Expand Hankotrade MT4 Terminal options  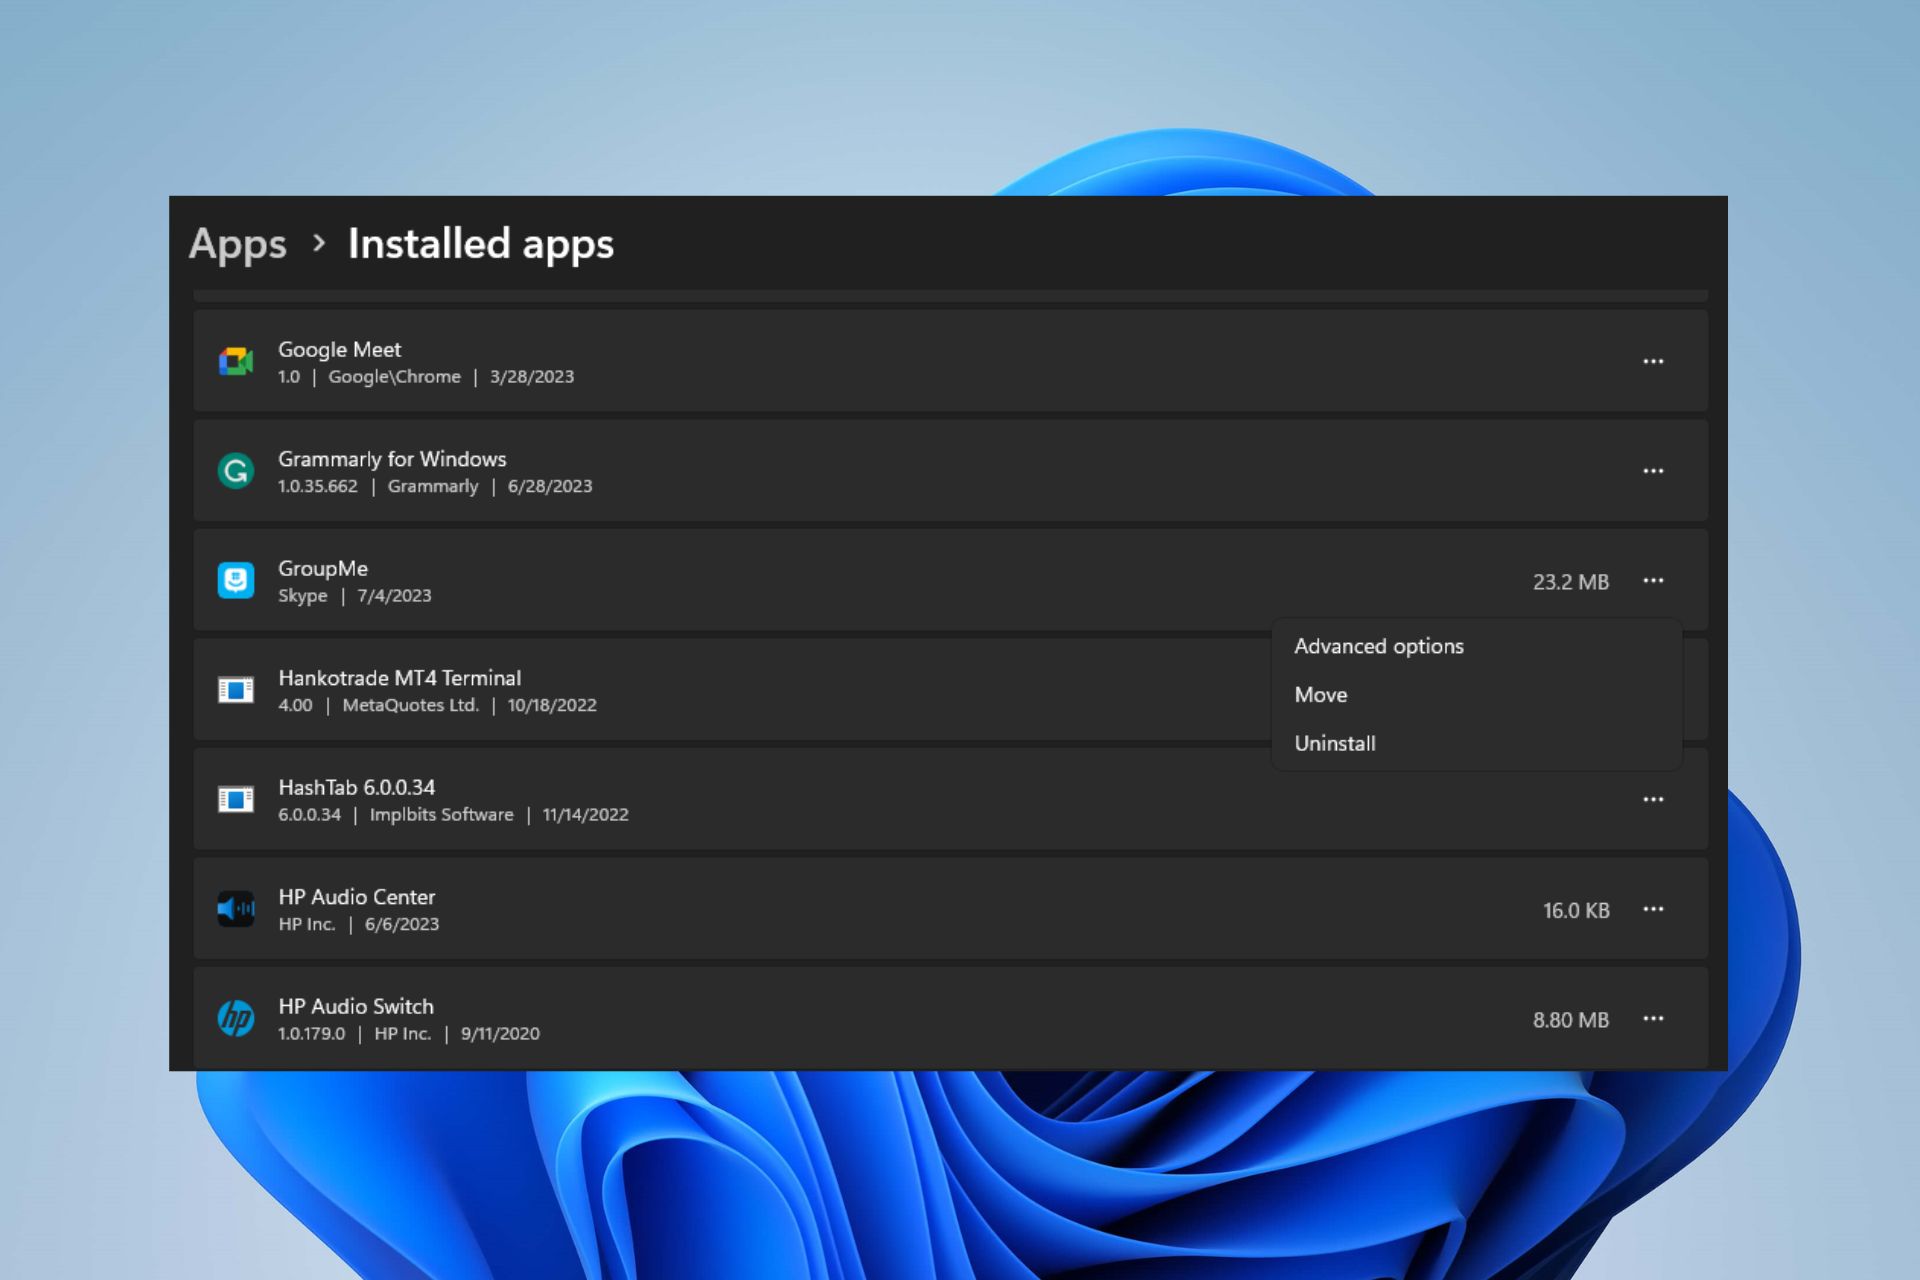click(x=1654, y=690)
